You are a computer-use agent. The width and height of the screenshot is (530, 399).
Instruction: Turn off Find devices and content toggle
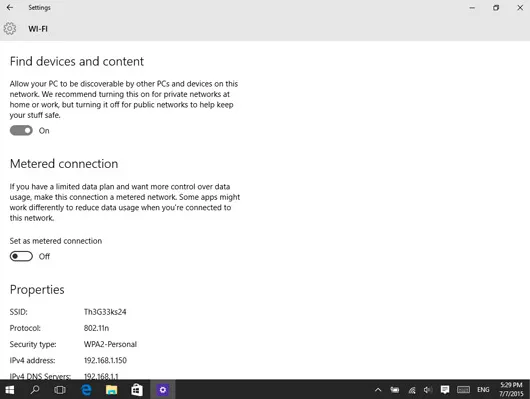click(x=21, y=131)
